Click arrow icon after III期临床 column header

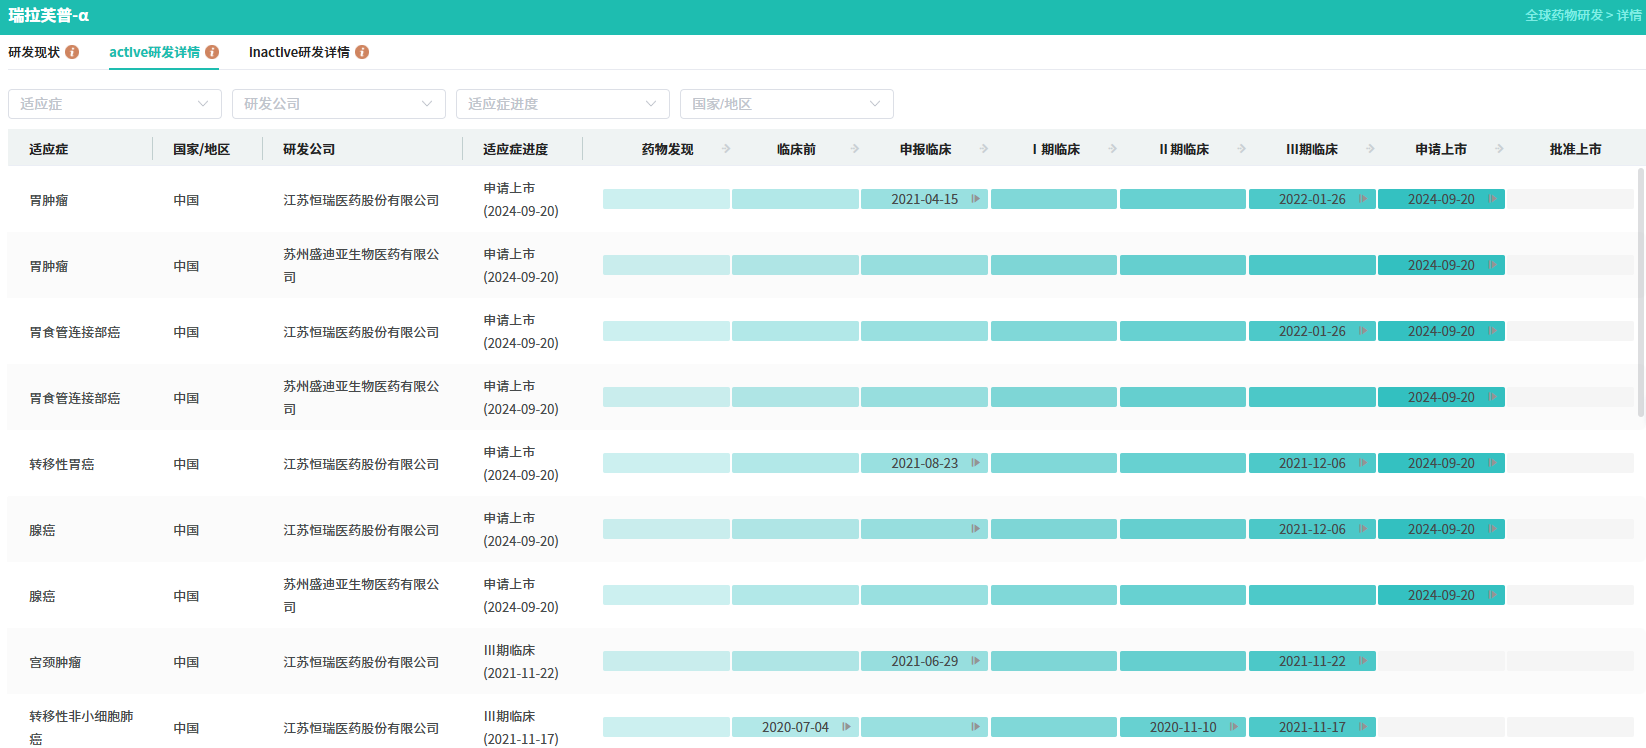tap(1370, 149)
